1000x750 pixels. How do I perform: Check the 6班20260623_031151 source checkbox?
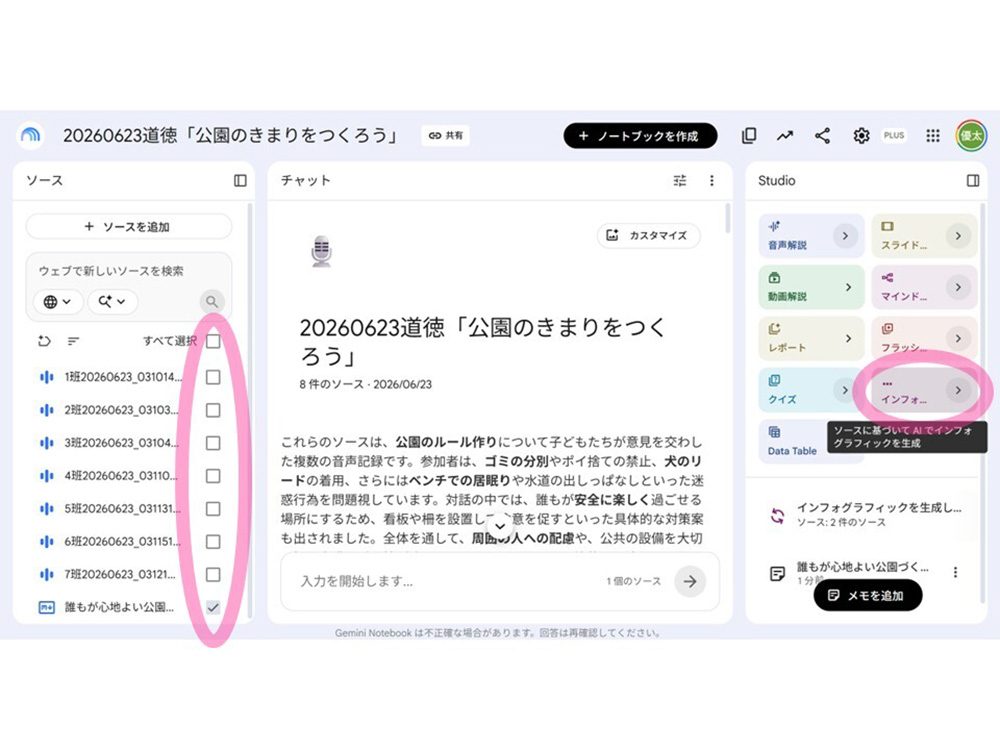213,541
